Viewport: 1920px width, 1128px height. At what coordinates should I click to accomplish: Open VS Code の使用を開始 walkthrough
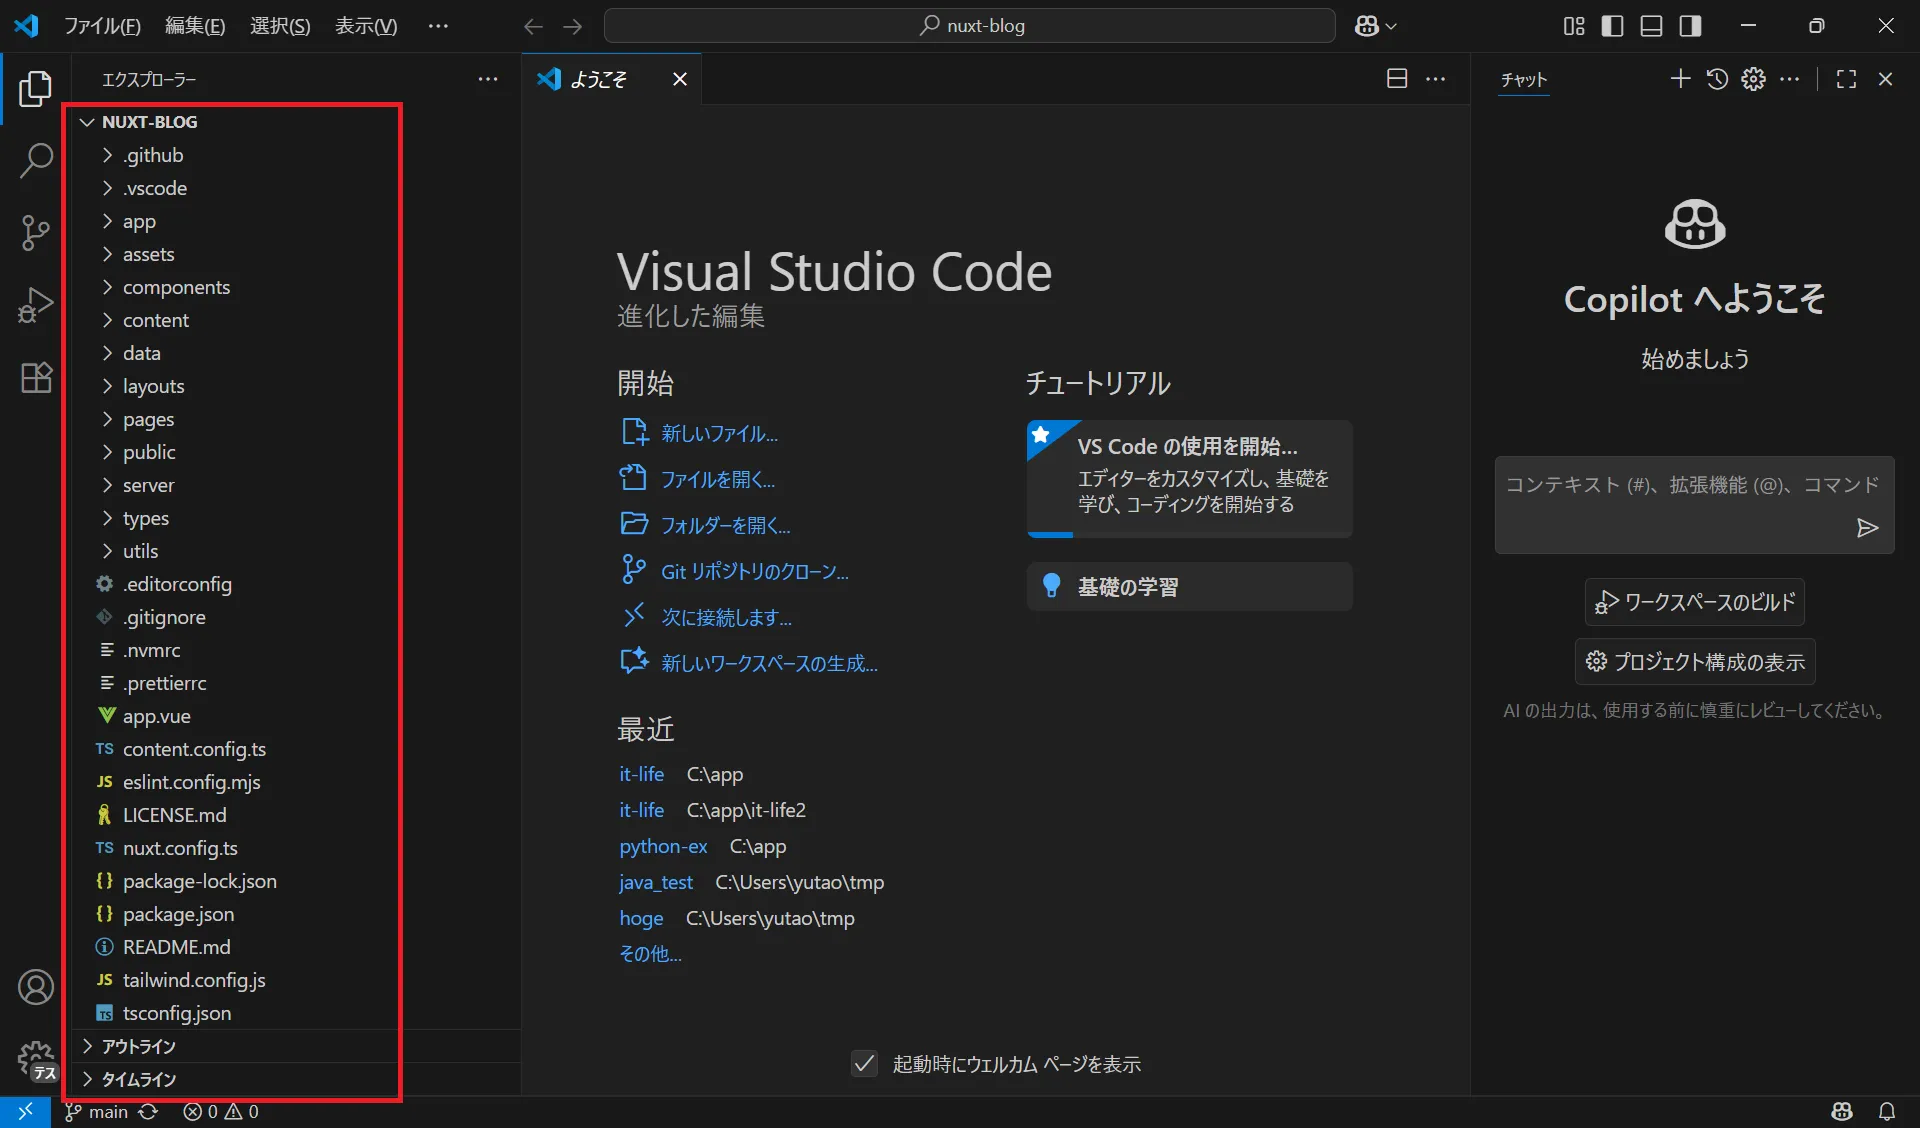pyautogui.click(x=1189, y=478)
